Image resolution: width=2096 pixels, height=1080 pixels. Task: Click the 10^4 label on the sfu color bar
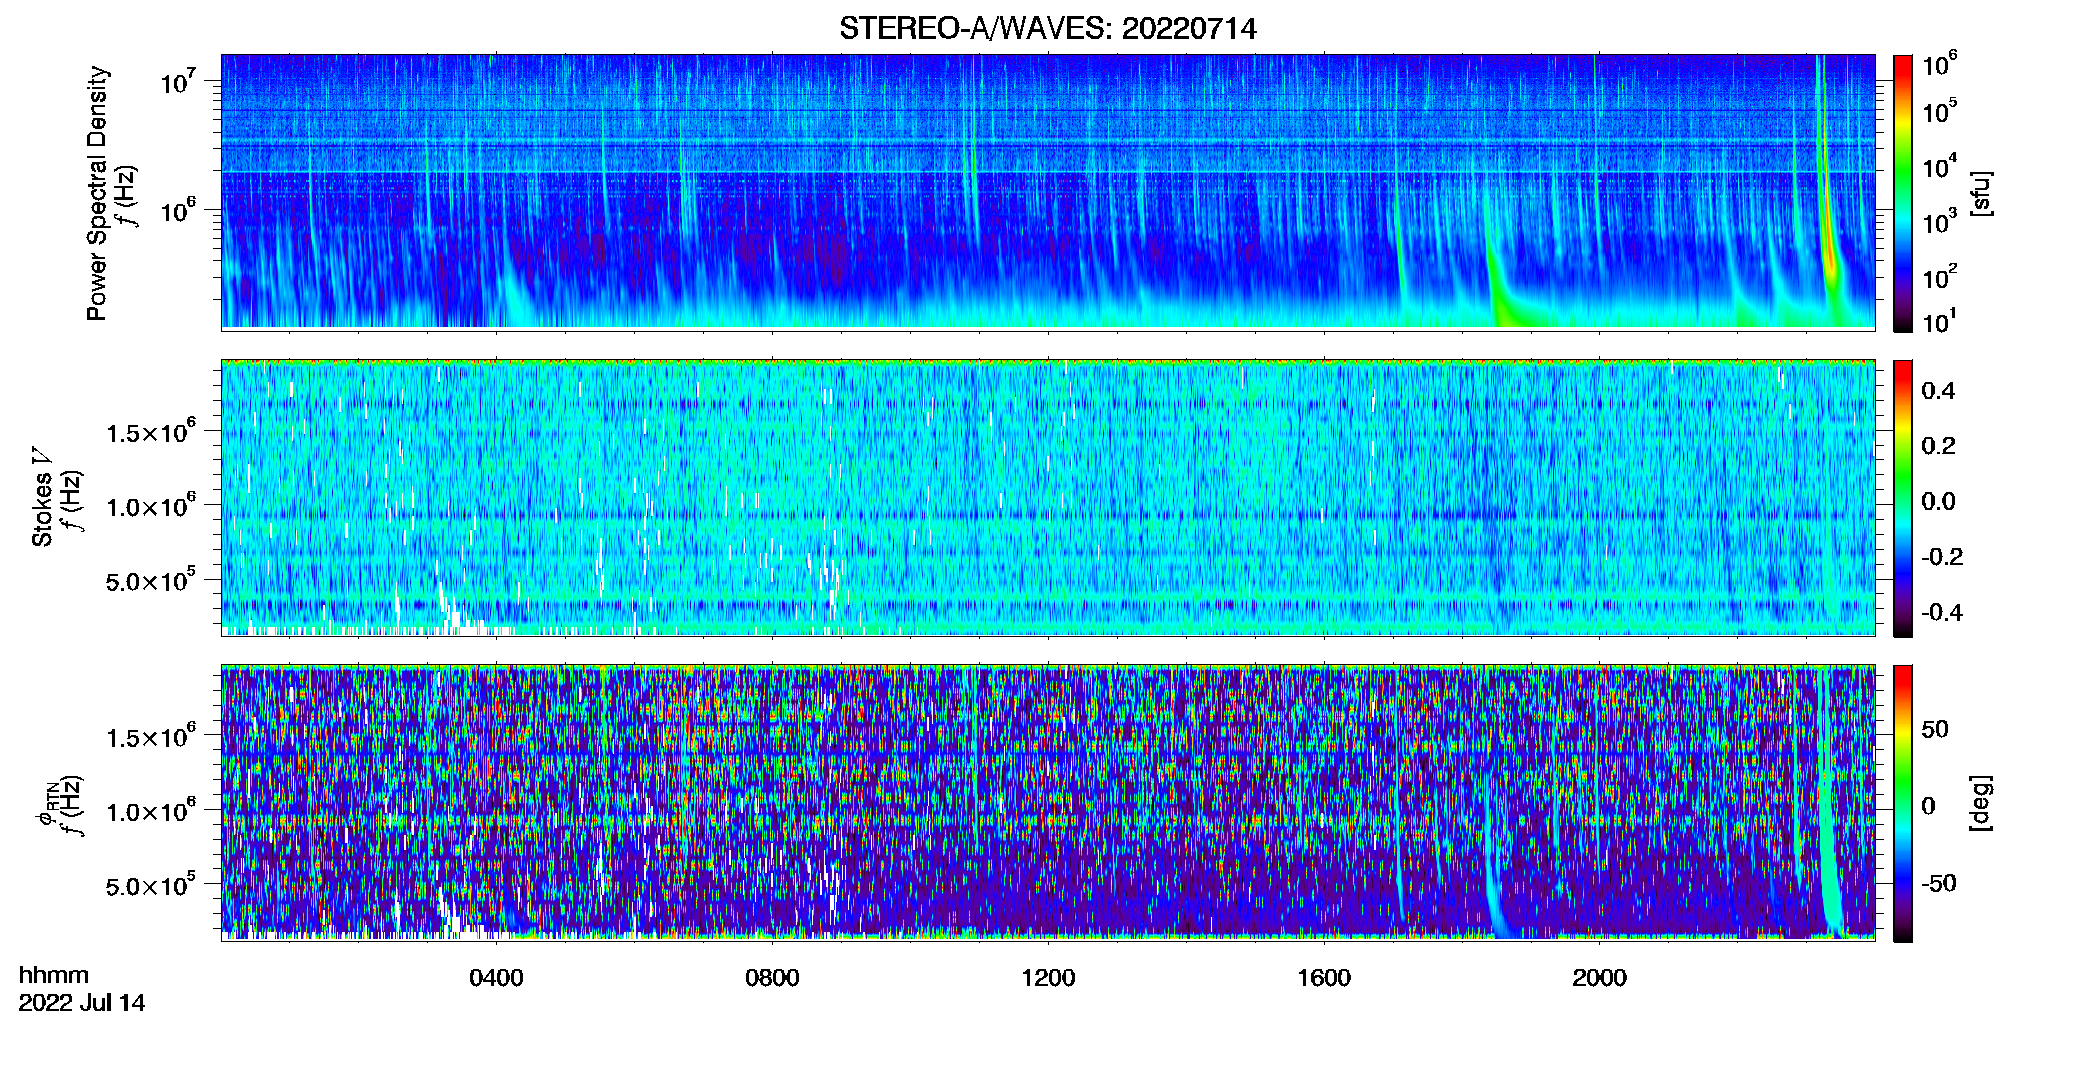[x=1940, y=167]
